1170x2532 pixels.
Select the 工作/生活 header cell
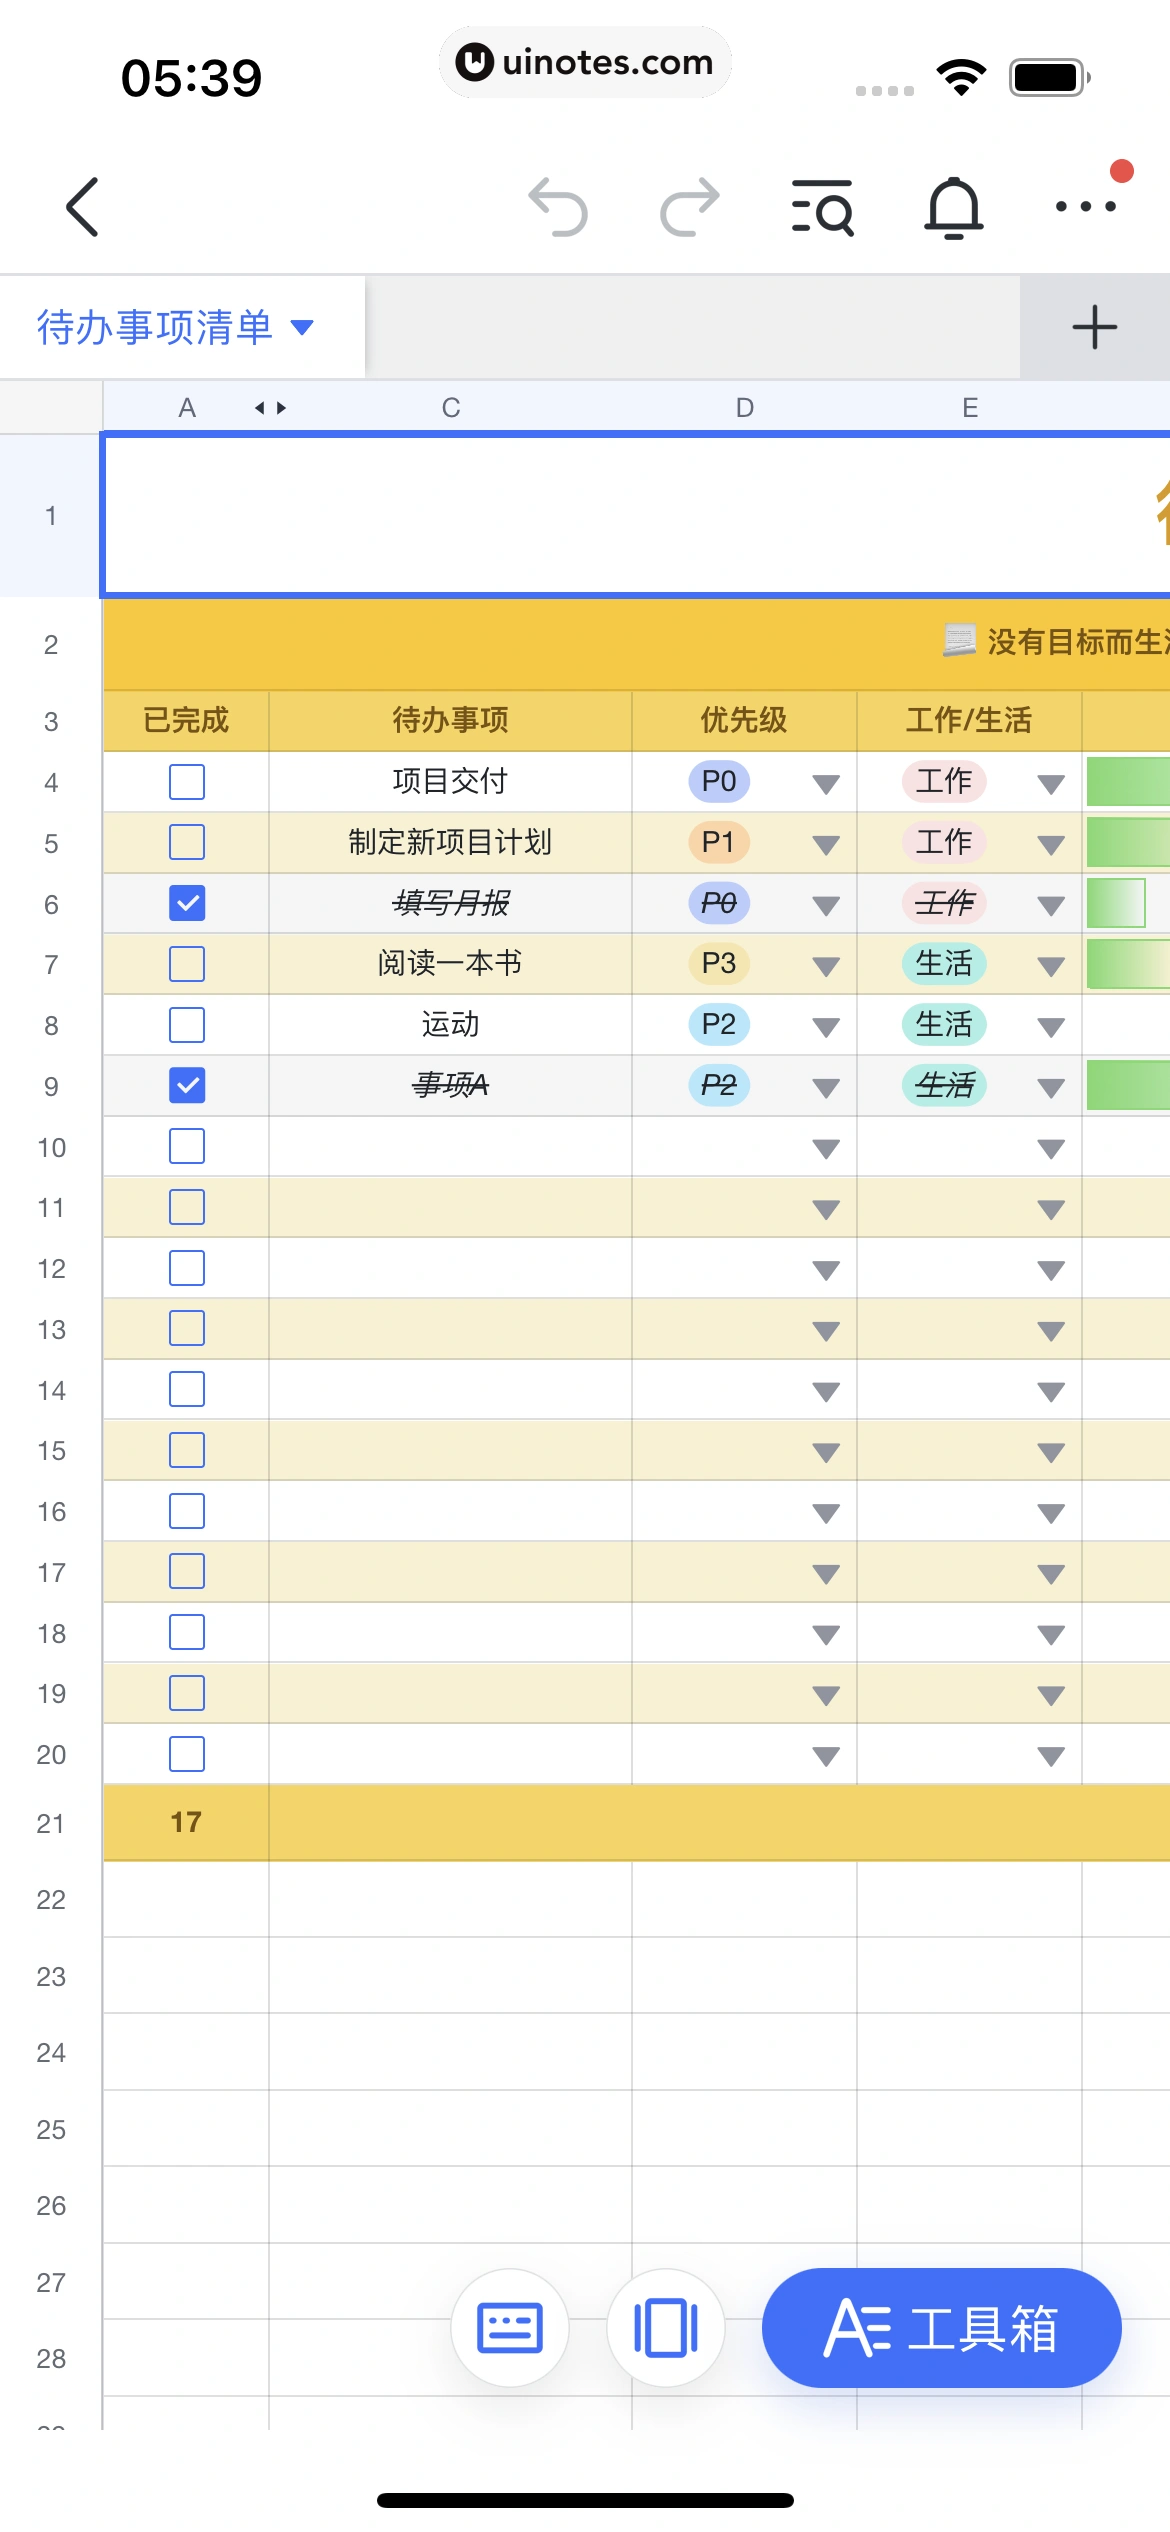pyautogui.click(x=969, y=720)
